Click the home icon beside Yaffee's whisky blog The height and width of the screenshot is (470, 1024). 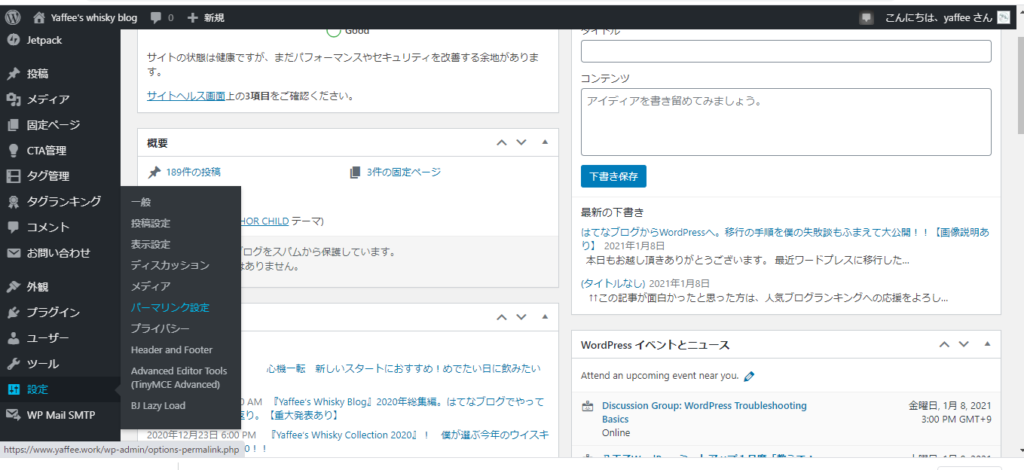click(x=39, y=18)
